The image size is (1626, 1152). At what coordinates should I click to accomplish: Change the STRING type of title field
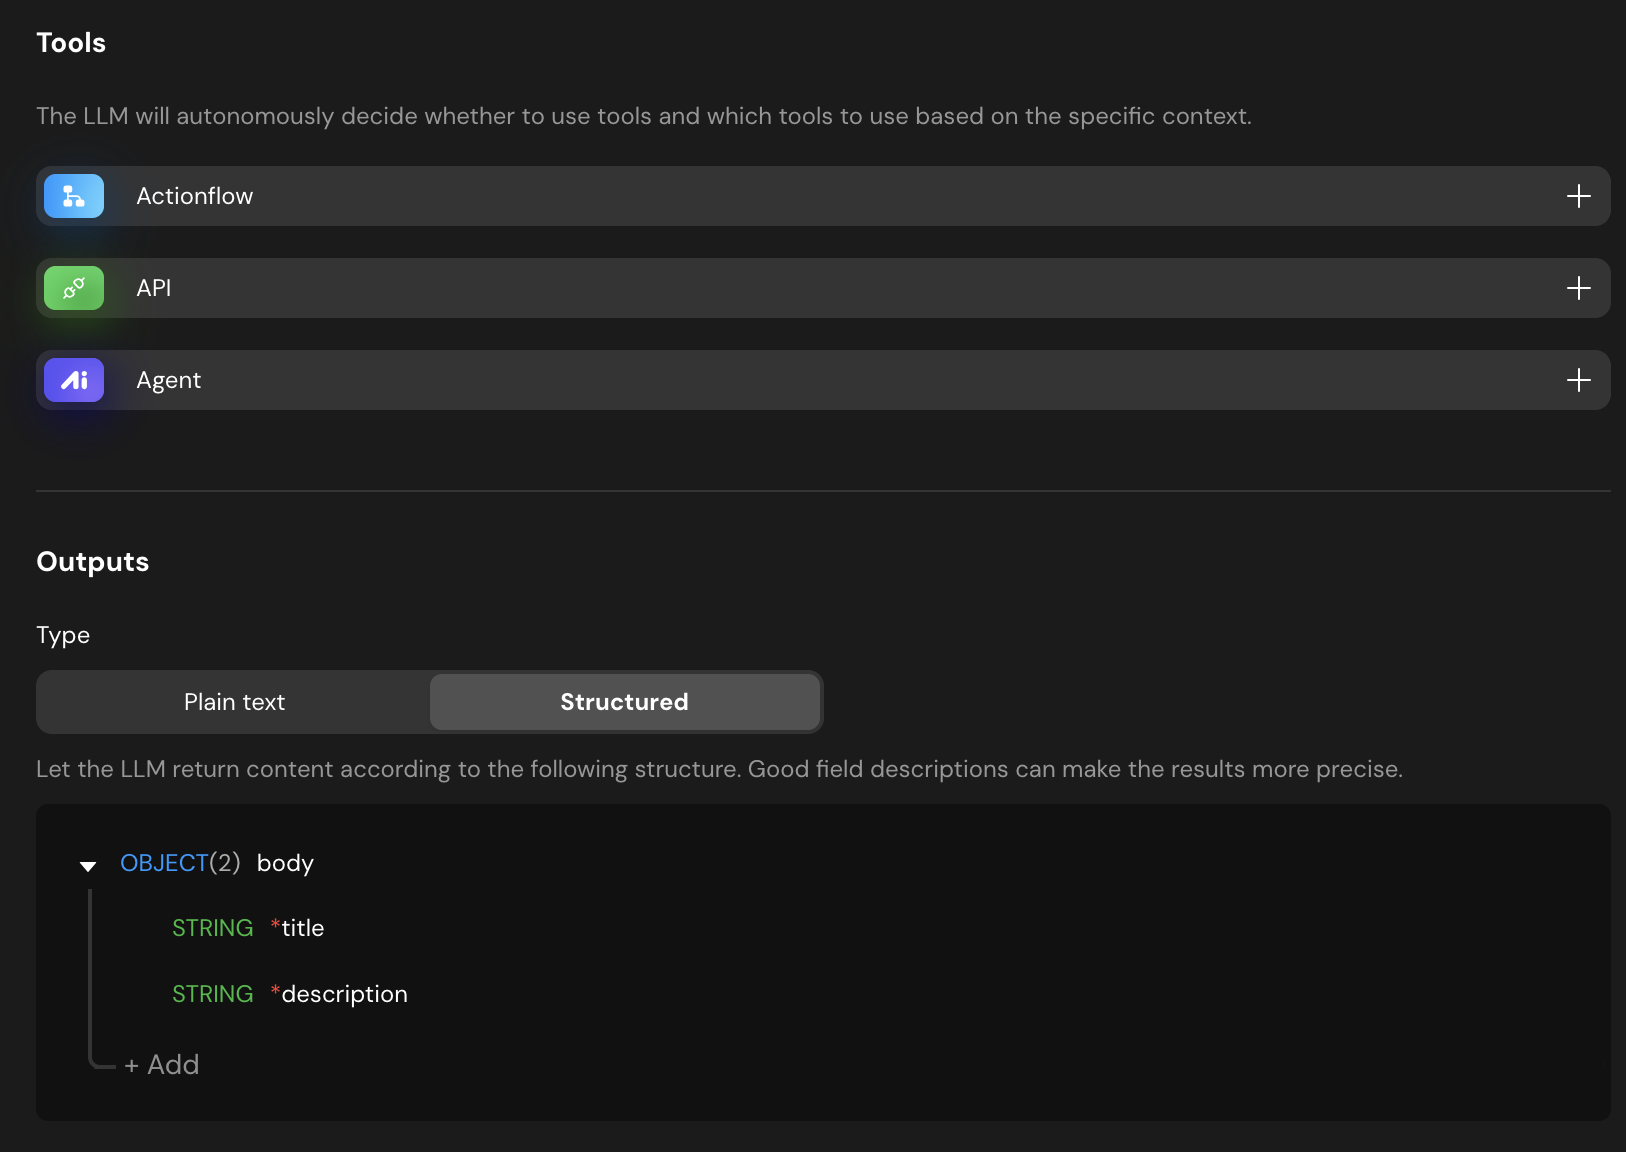[212, 928]
